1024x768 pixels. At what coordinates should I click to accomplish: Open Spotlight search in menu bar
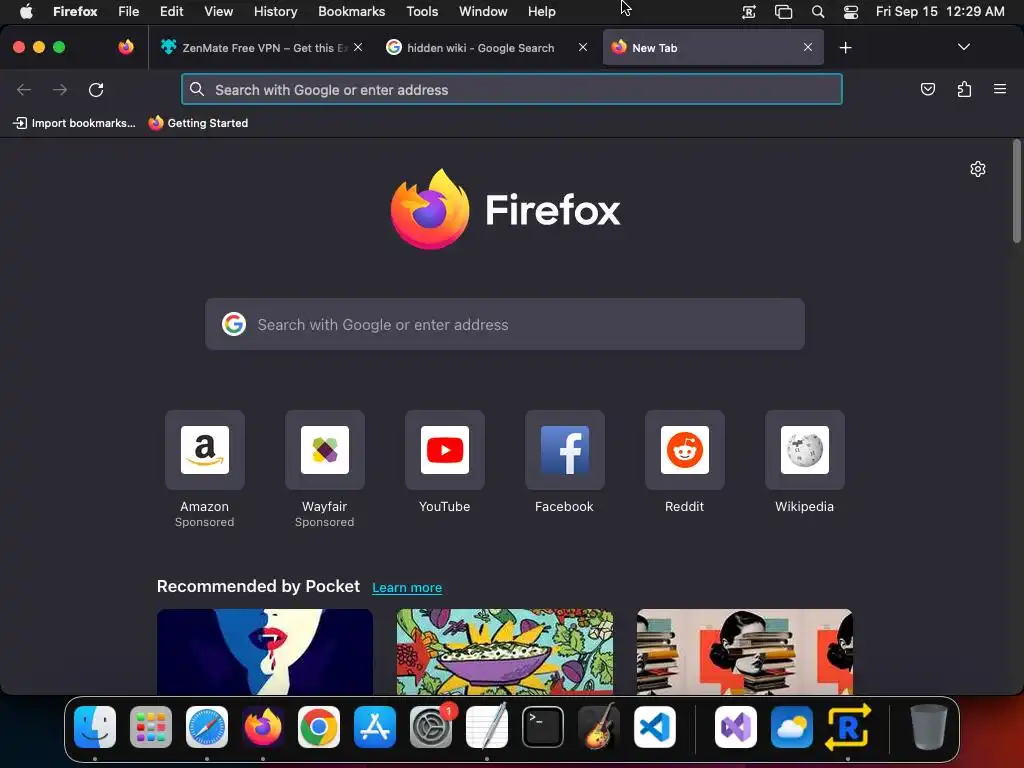click(x=818, y=11)
